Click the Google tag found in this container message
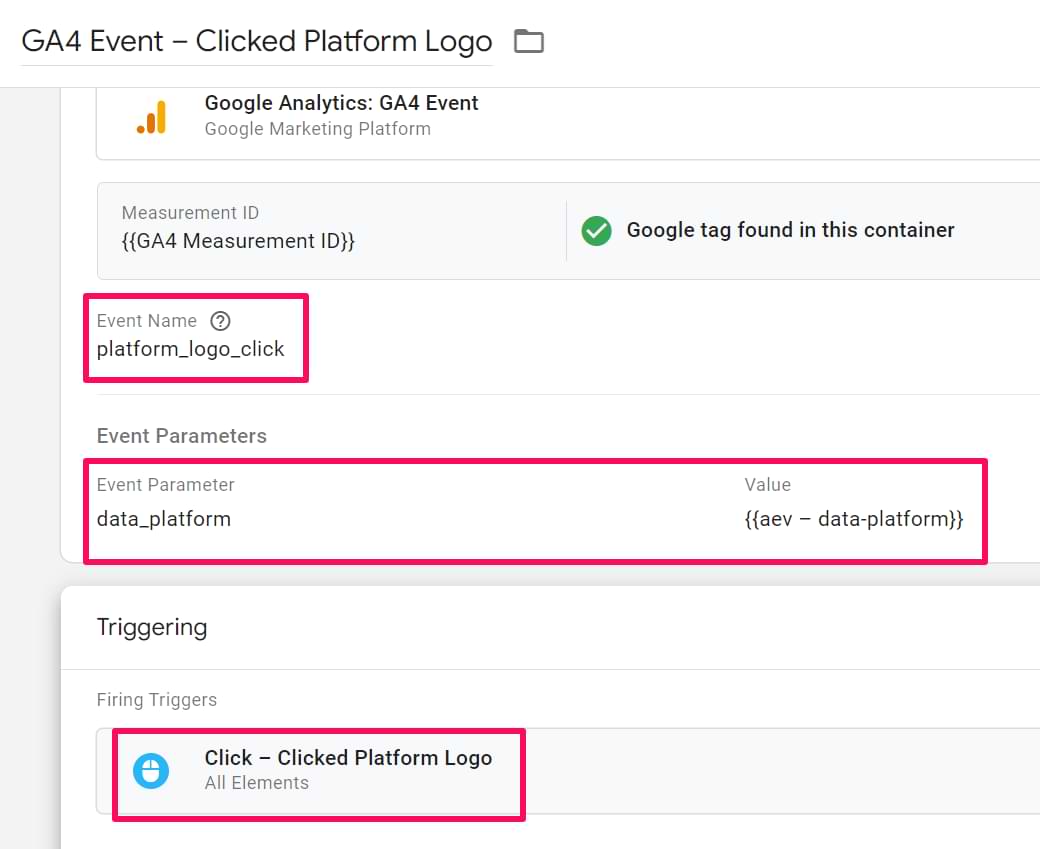The height and width of the screenshot is (849, 1040). [x=790, y=230]
